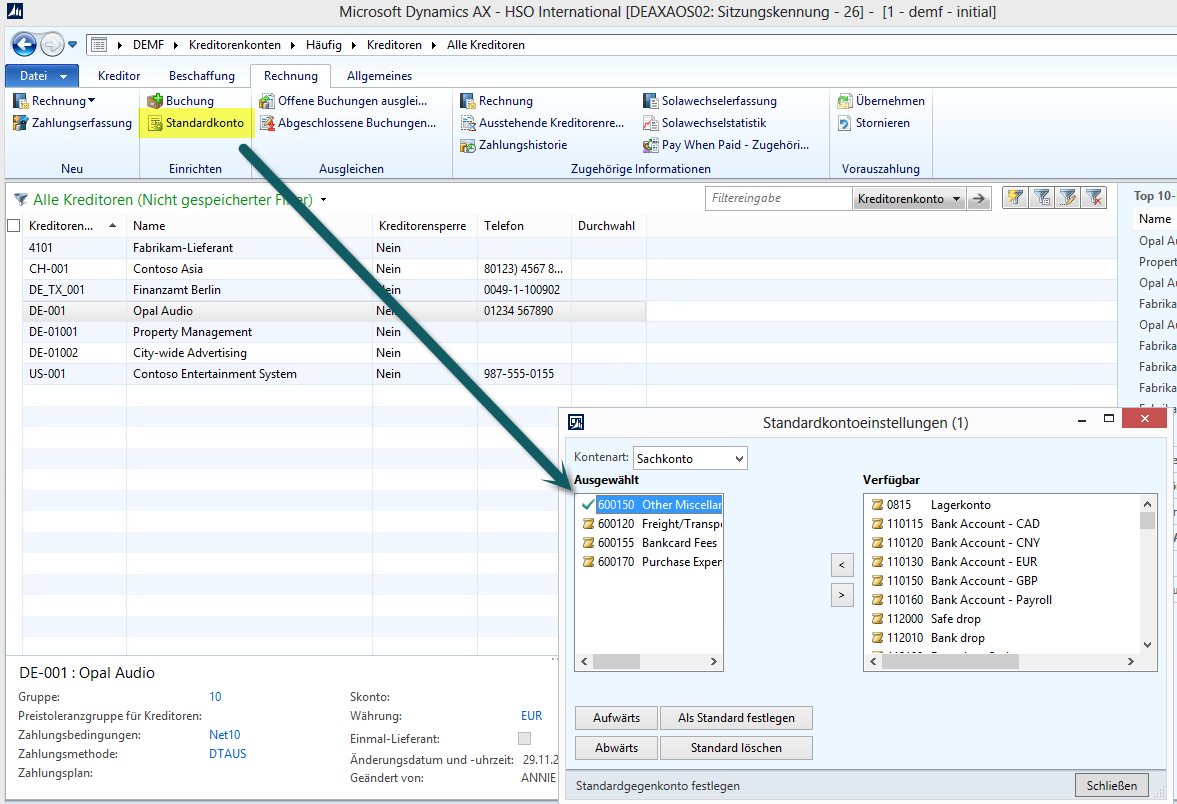Tick the select-all checkbox in grid header
1177x804 pixels.
(13, 226)
